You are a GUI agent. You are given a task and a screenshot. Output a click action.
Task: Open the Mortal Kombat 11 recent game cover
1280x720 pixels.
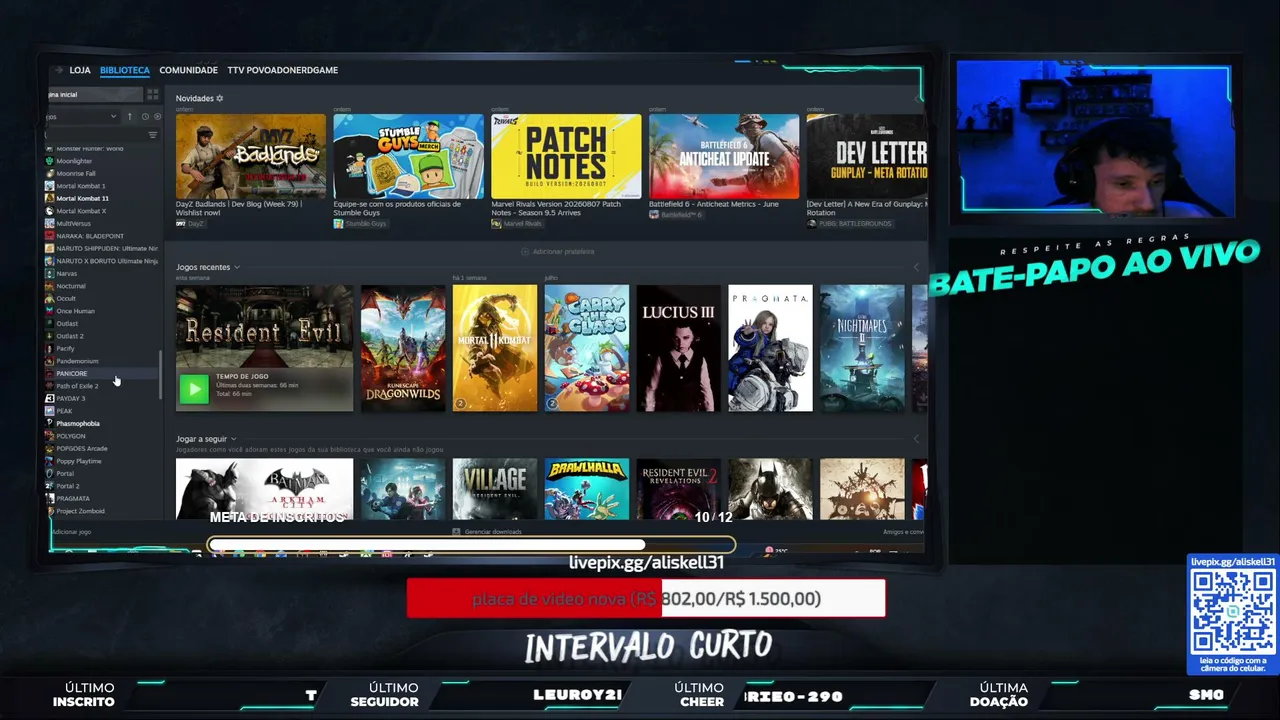(495, 348)
